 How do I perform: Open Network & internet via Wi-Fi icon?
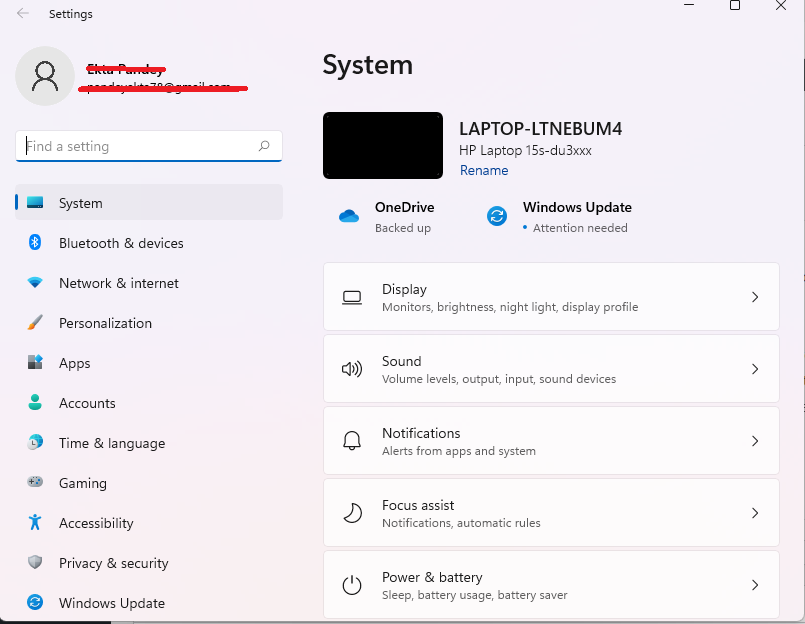(35, 283)
